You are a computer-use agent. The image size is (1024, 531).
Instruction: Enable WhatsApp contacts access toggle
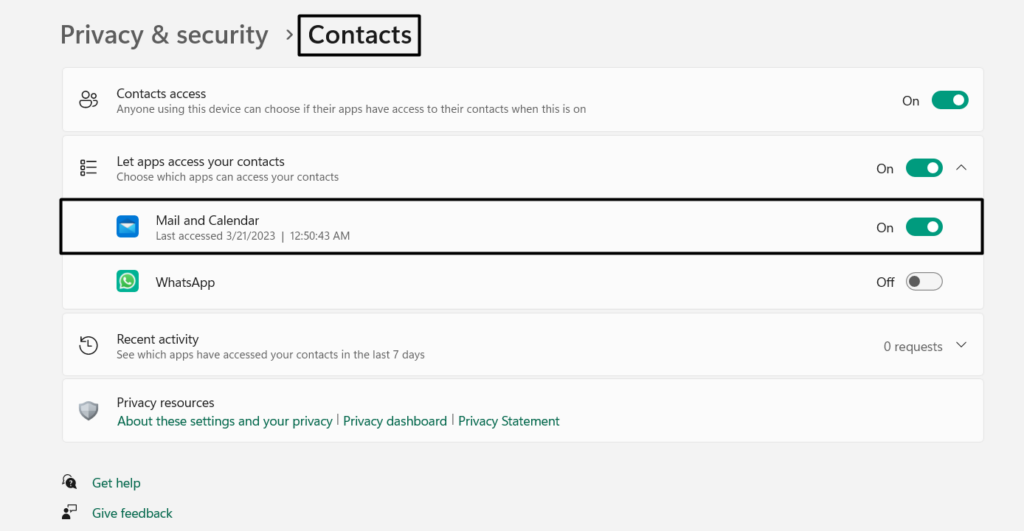[924, 282]
